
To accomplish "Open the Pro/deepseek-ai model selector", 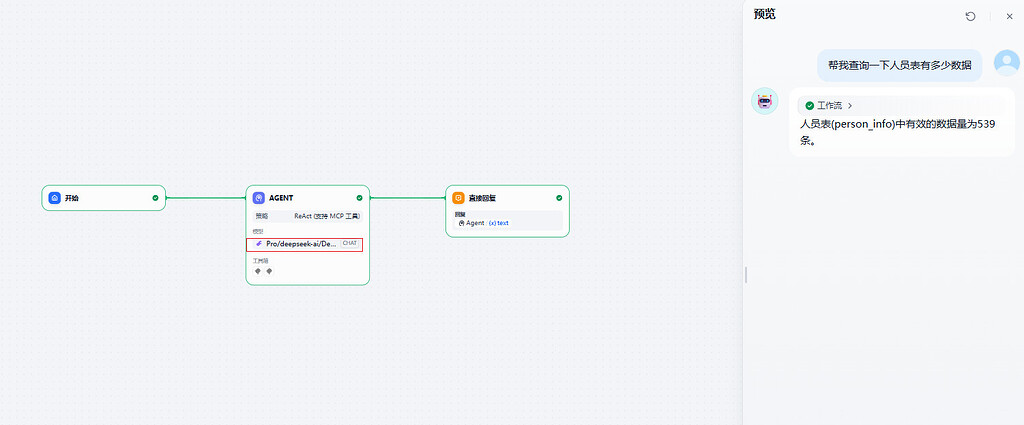I will coord(304,244).
